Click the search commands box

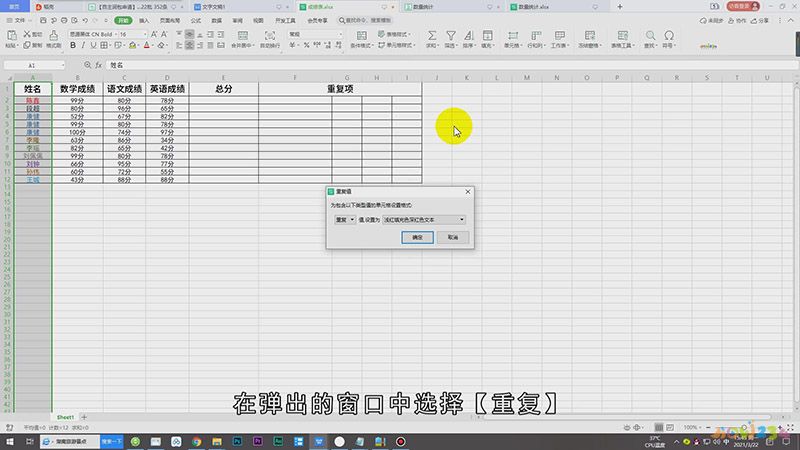[365, 20]
